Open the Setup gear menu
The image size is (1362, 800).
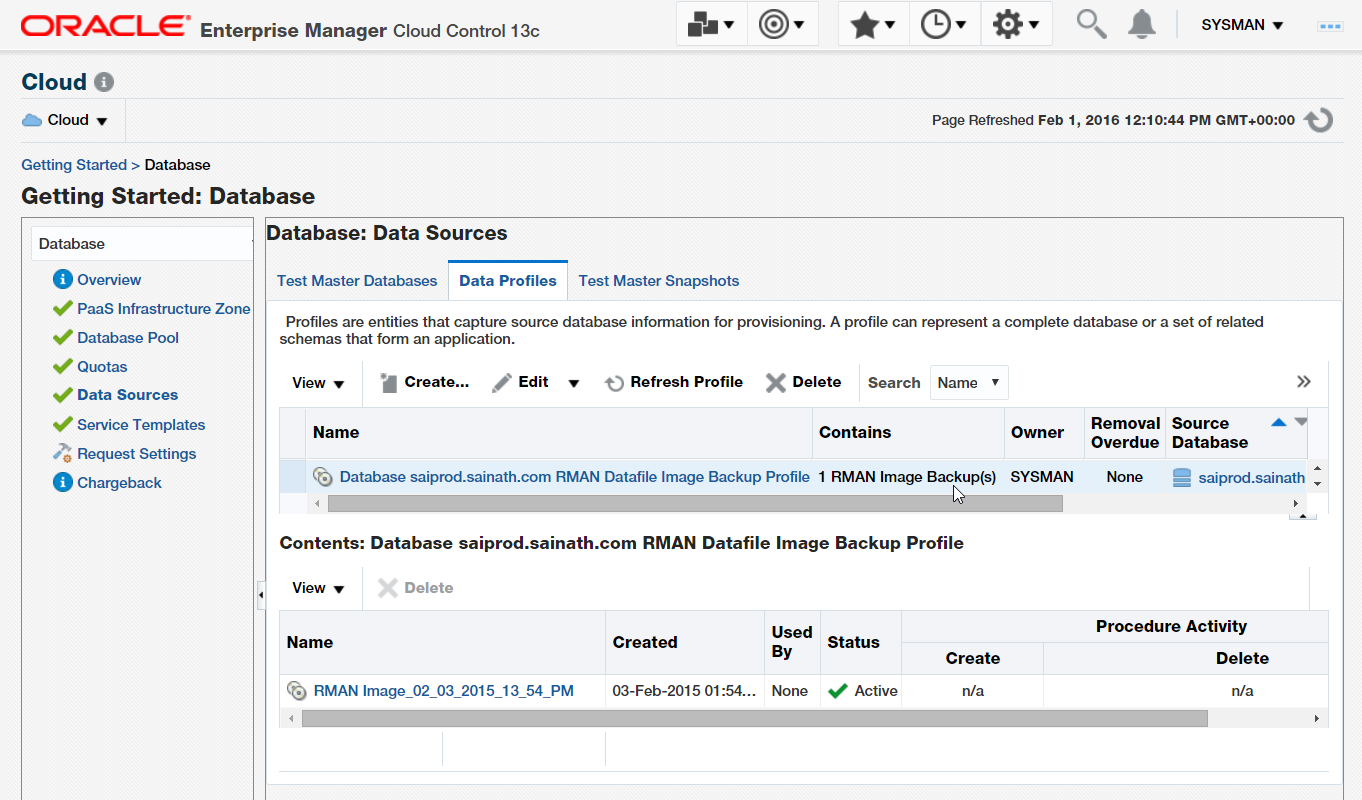pos(1016,24)
